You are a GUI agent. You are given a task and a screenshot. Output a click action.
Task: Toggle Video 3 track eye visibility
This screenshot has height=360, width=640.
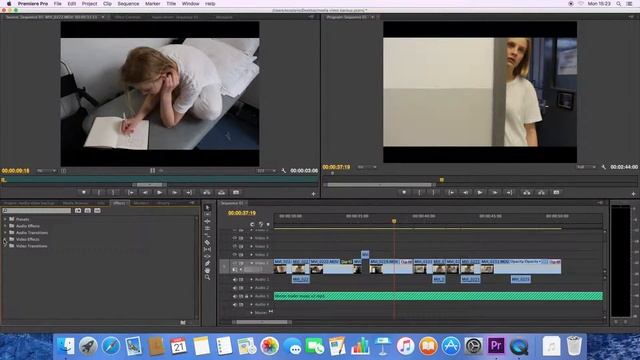pos(235,247)
